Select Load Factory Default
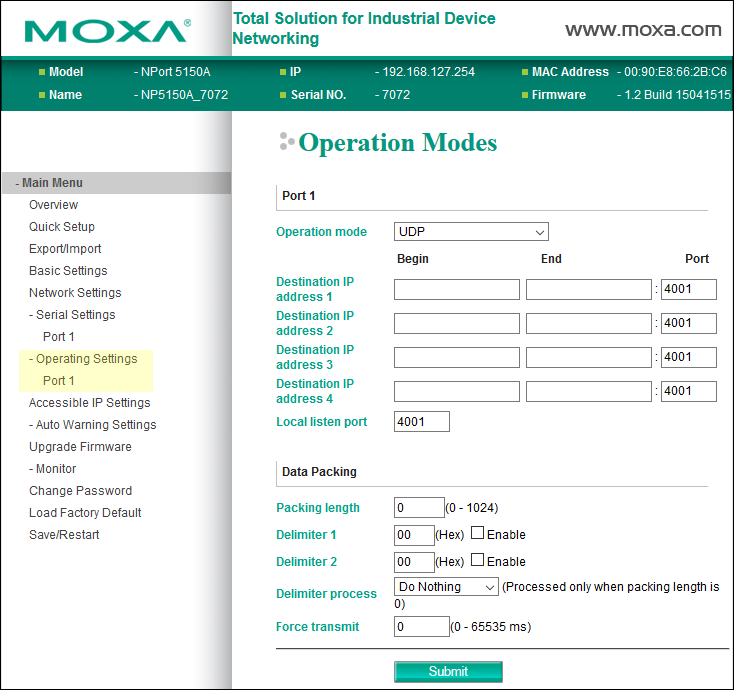This screenshot has width=734, height=690. click(x=85, y=513)
